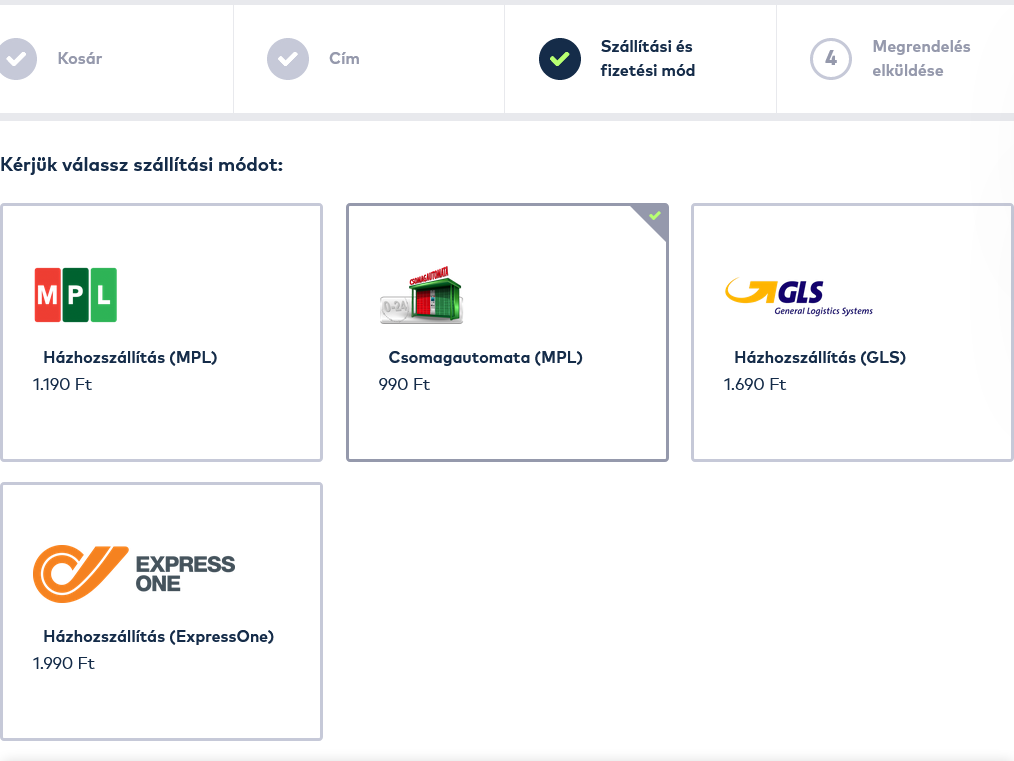
Task: Click the Csomagautomata parcel locker icon
Action: [421, 296]
